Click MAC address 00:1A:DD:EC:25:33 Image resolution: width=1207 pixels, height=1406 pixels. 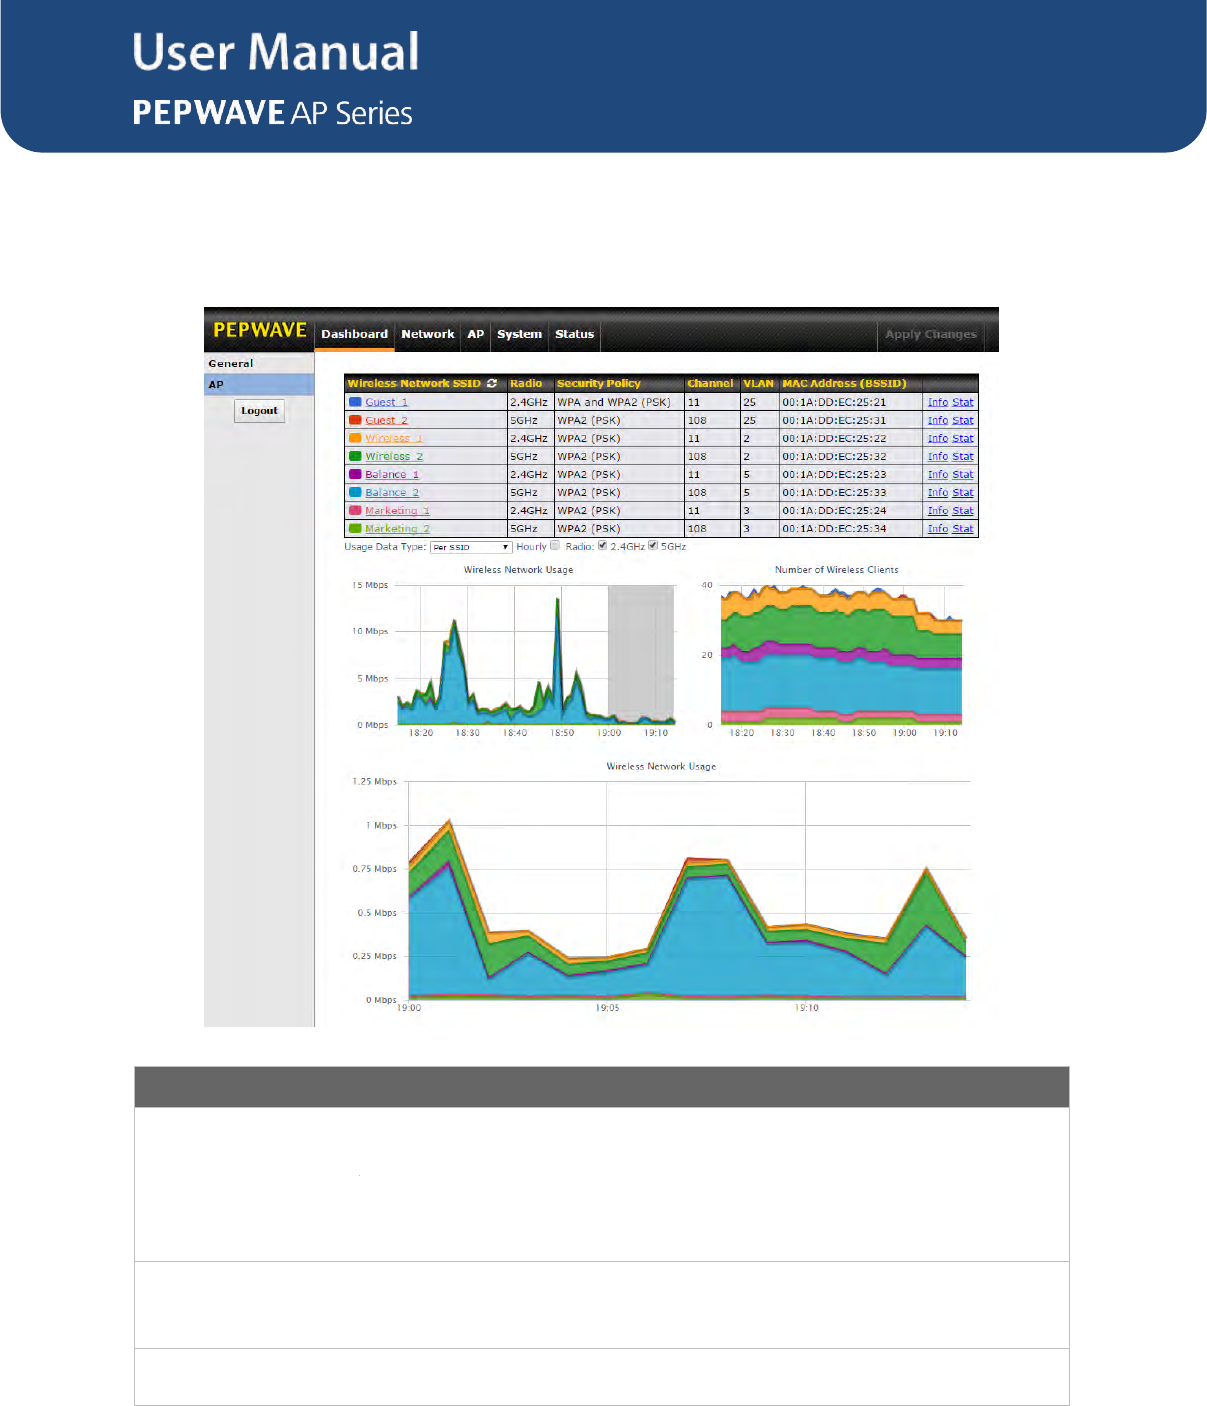click(834, 492)
